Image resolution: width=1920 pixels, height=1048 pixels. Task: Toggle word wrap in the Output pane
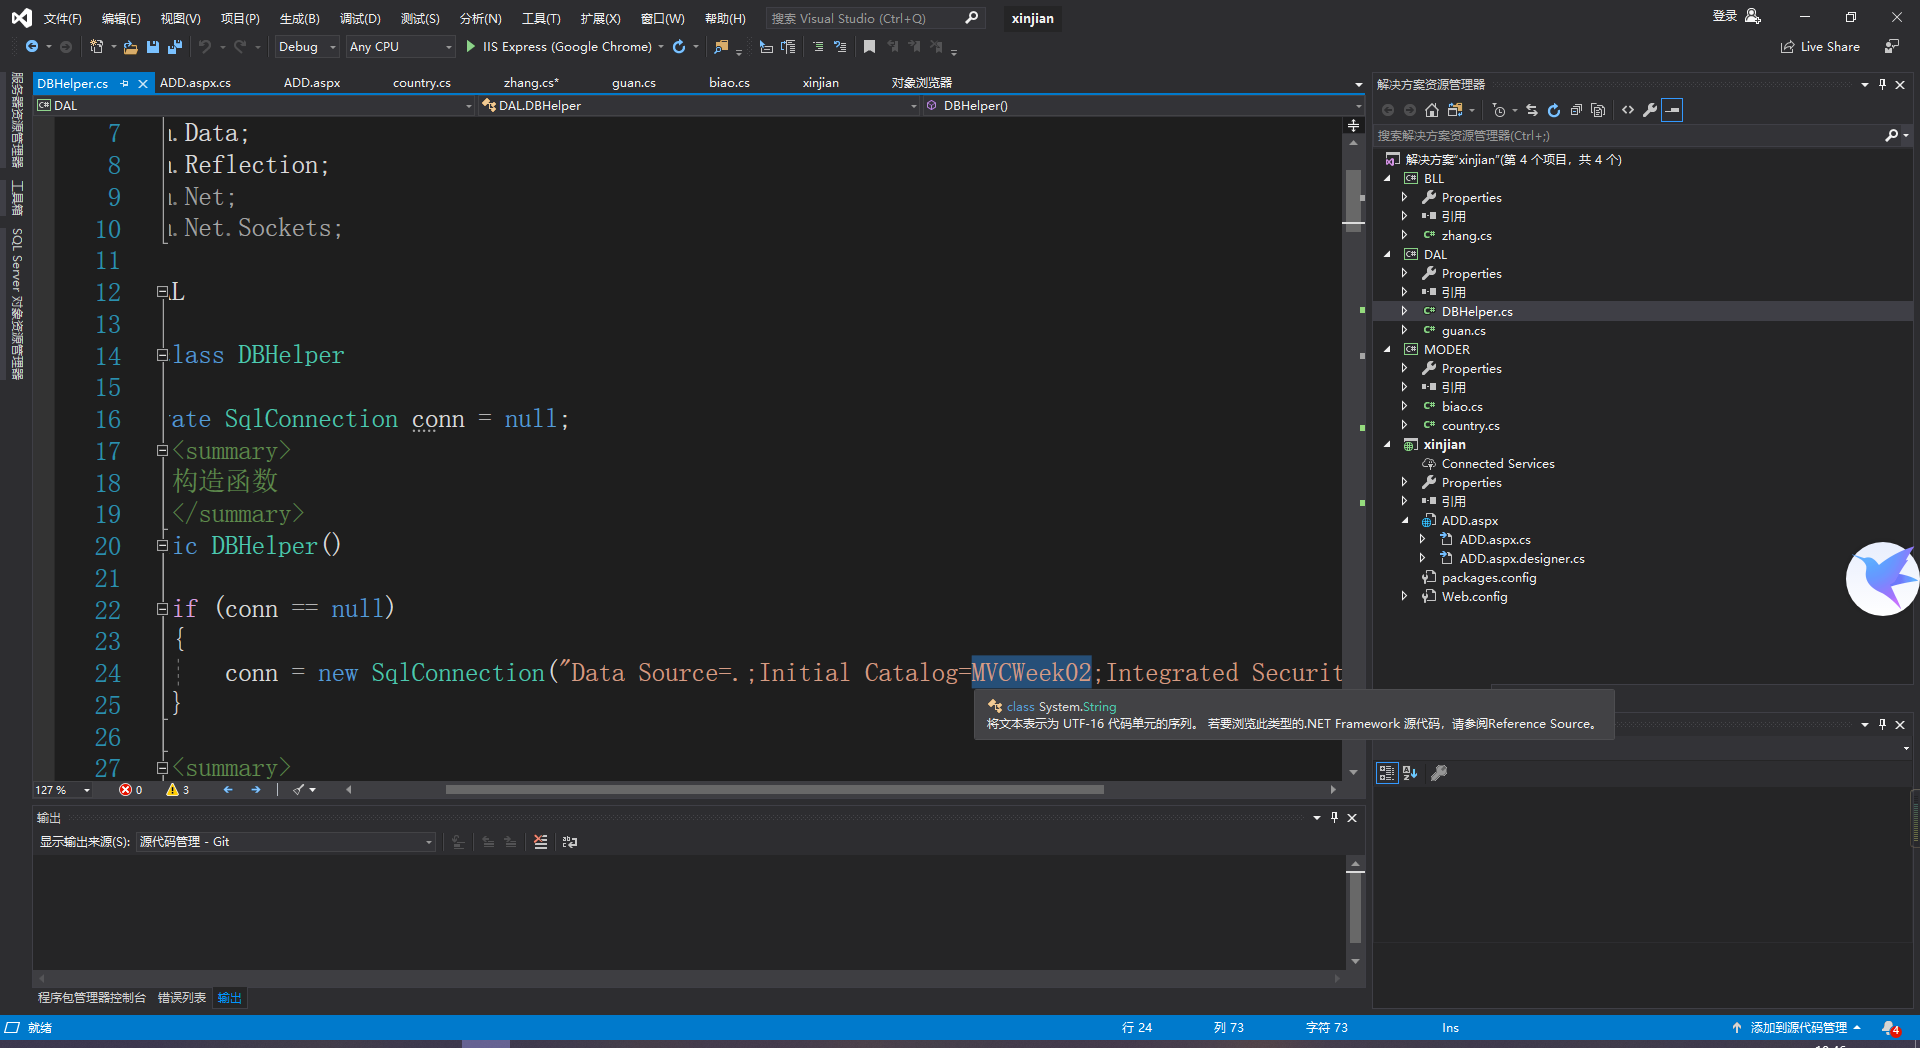570,842
